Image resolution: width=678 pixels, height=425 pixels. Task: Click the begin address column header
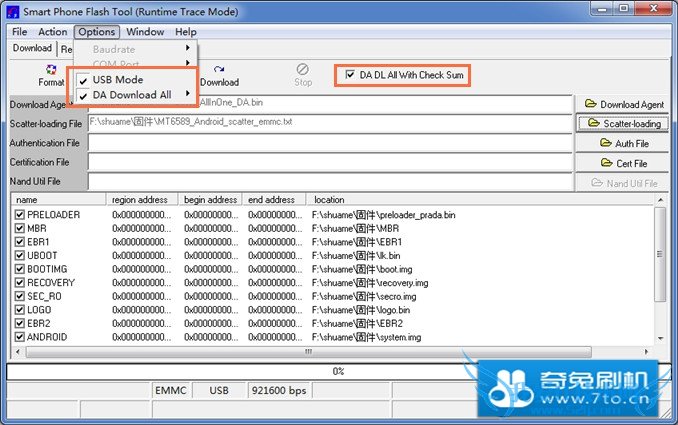click(x=211, y=199)
